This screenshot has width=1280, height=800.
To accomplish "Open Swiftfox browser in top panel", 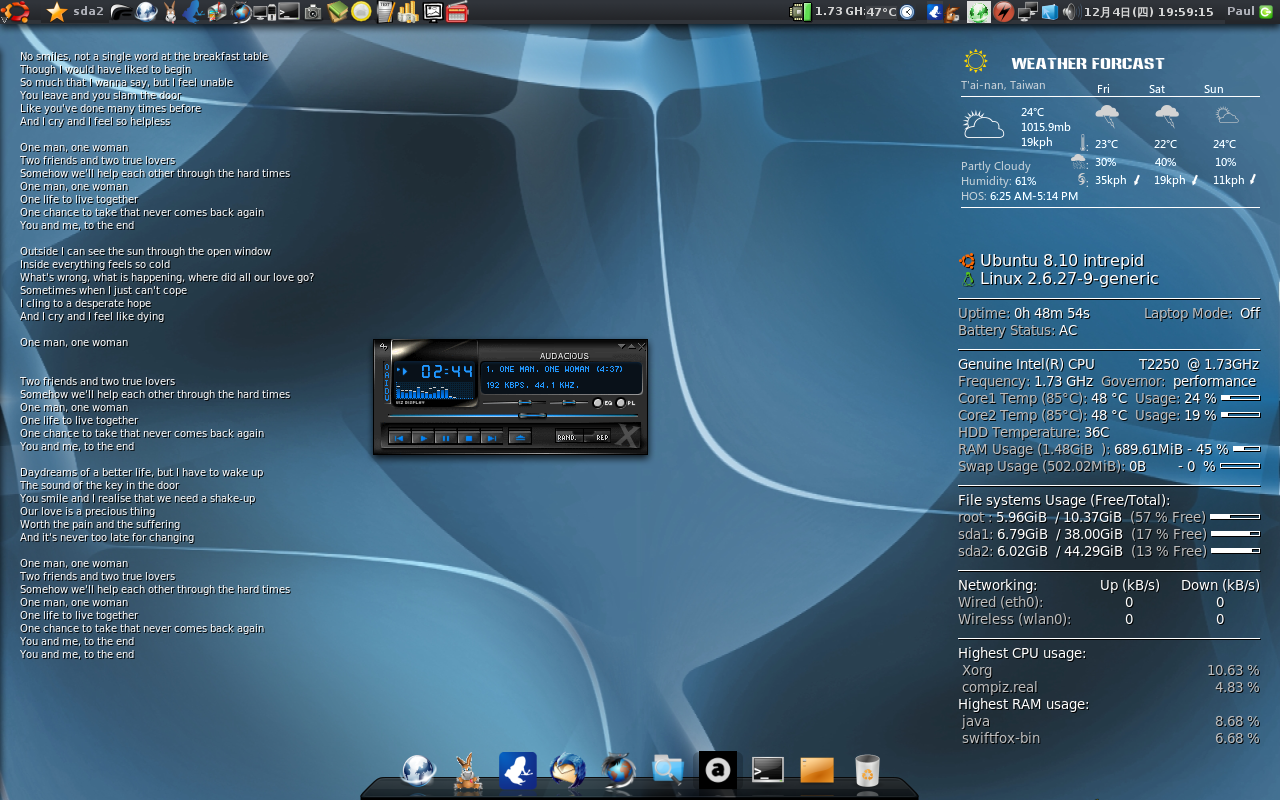I will (x=241, y=12).
